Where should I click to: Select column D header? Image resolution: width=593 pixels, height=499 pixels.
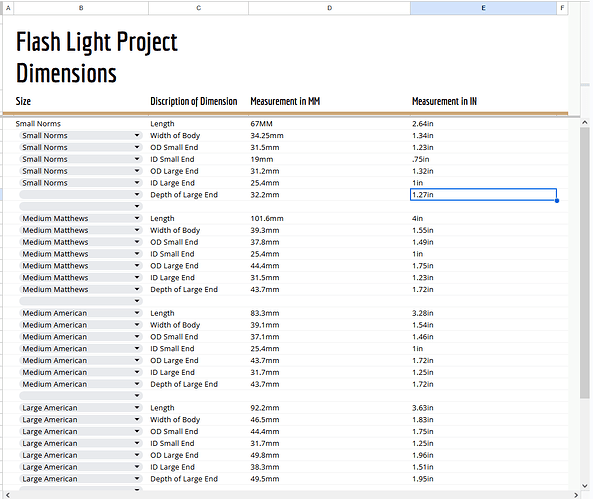pyautogui.click(x=329, y=8)
